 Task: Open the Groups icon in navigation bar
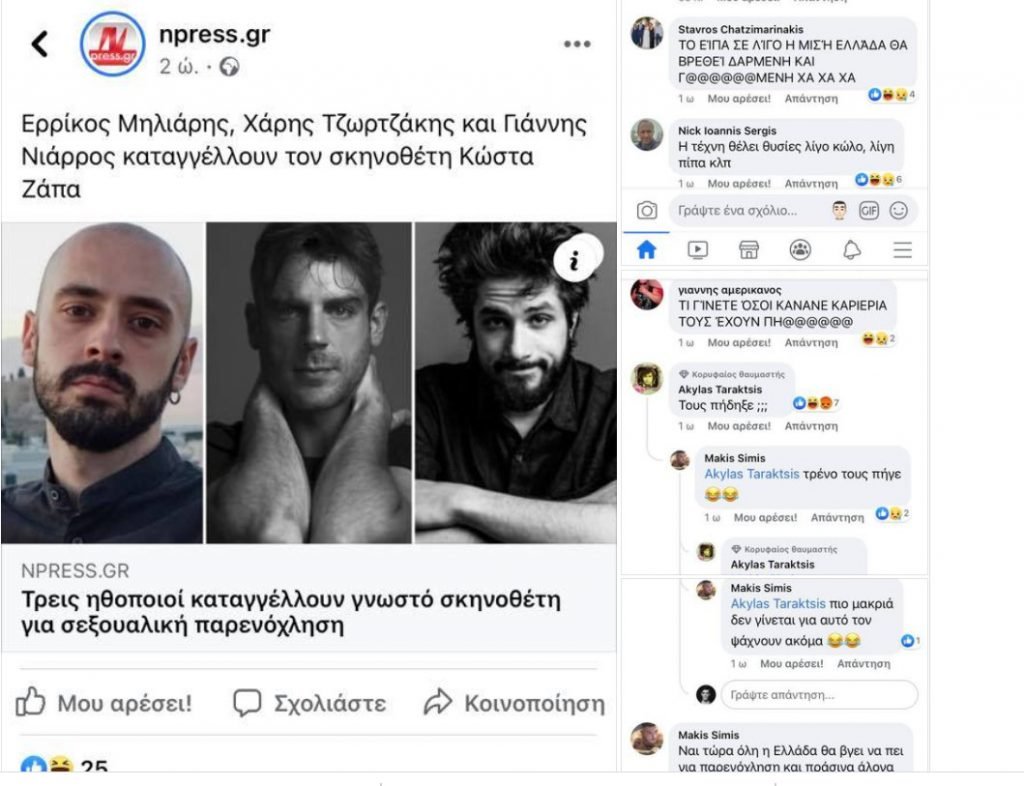point(800,249)
